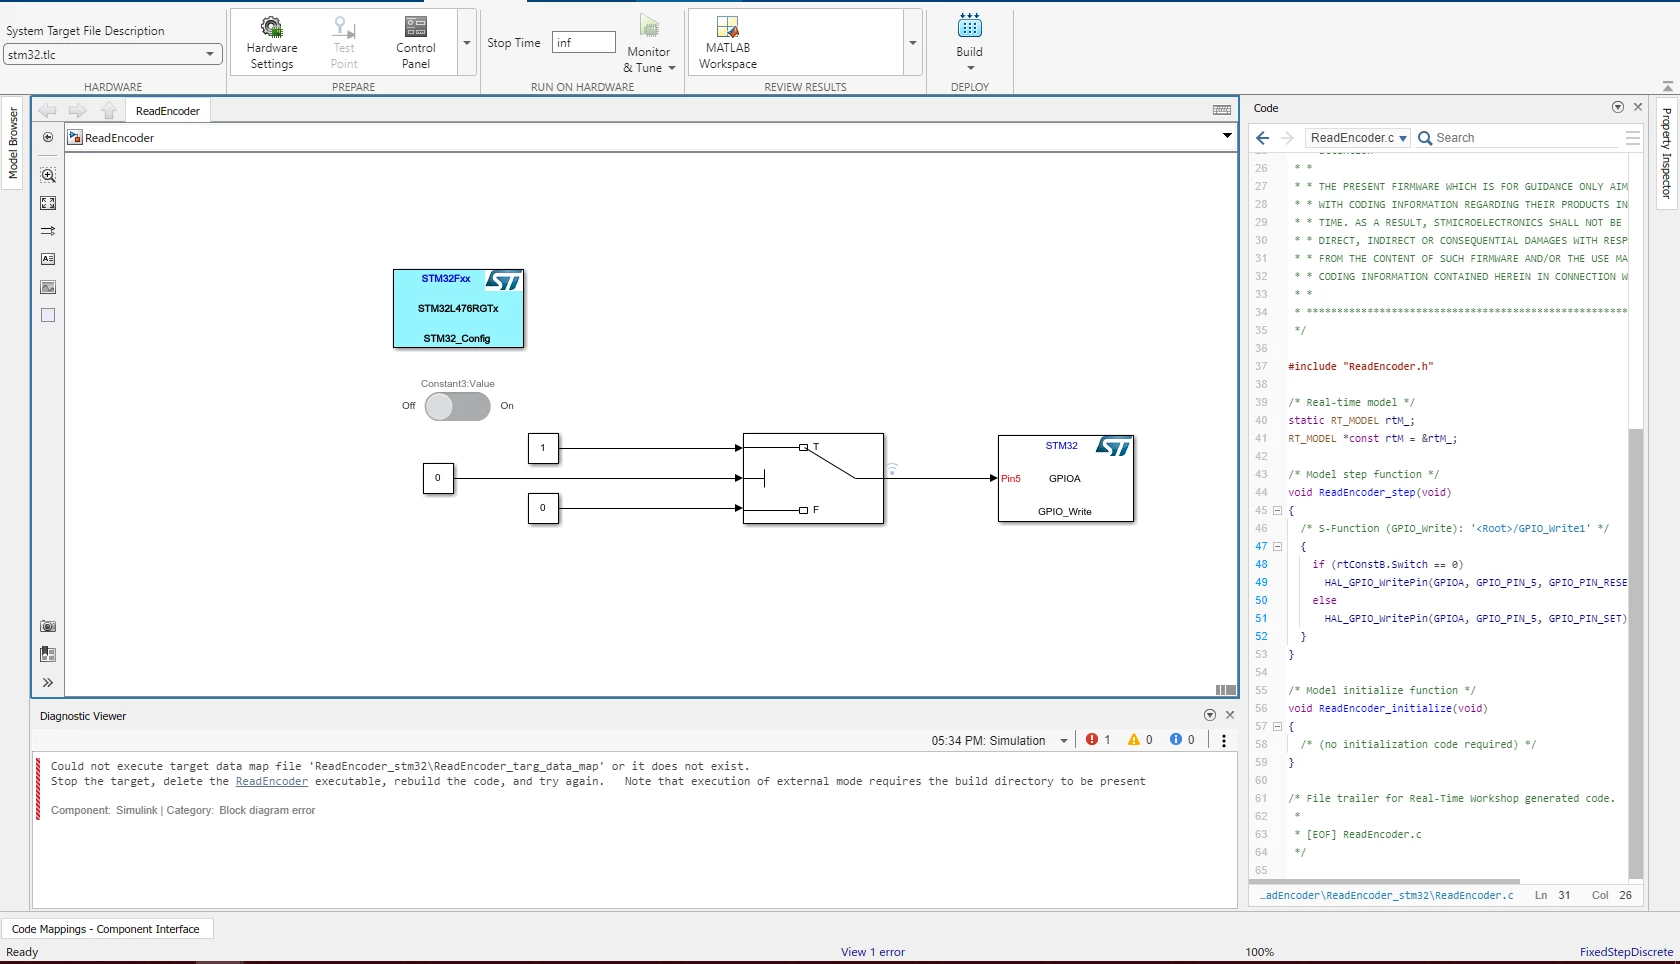Viewport: 1680px width, 964px height.
Task: Toggle info messages filter in Diagnostic Viewer
Action: pyautogui.click(x=1182, y=740)
